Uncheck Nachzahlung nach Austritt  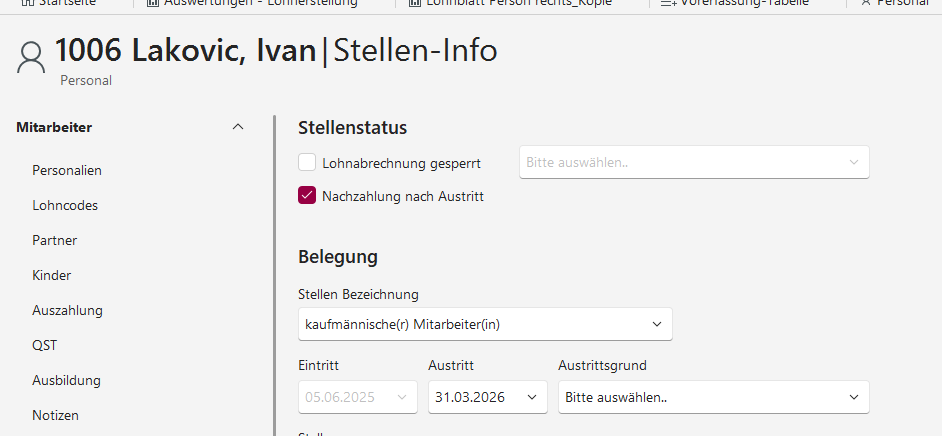click(307, 196)
